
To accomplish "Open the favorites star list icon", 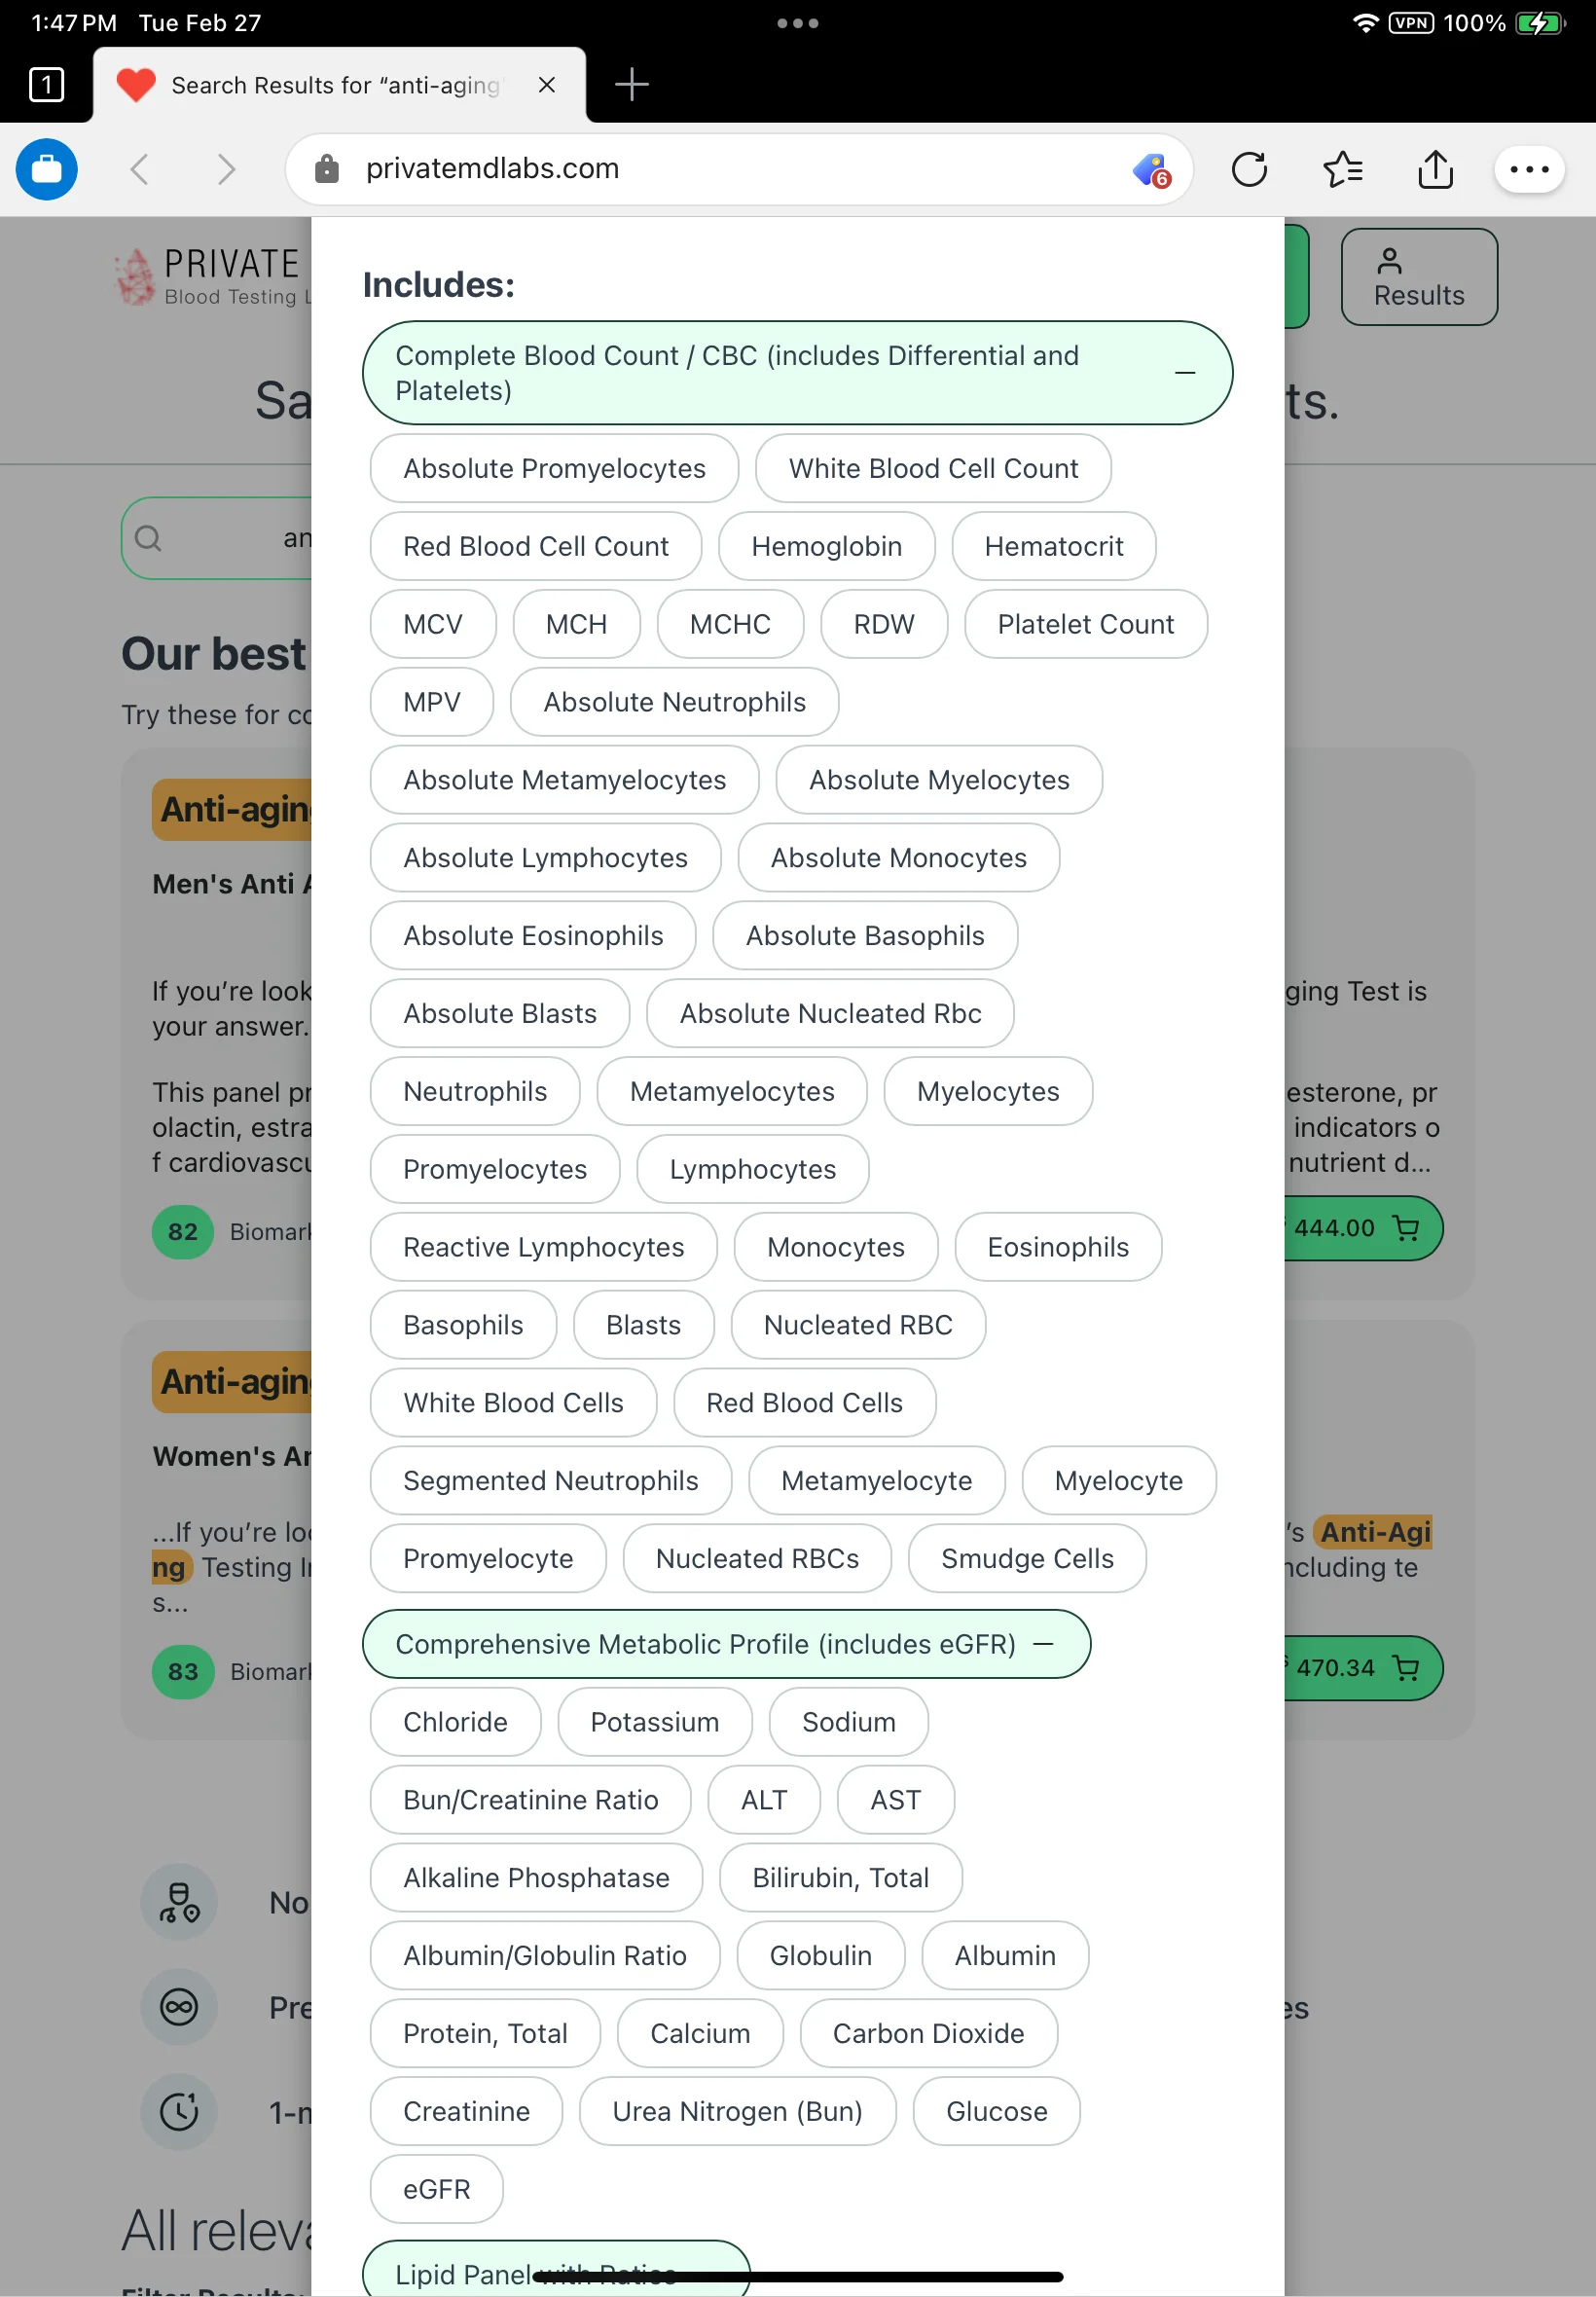I will click(1342, 169).
